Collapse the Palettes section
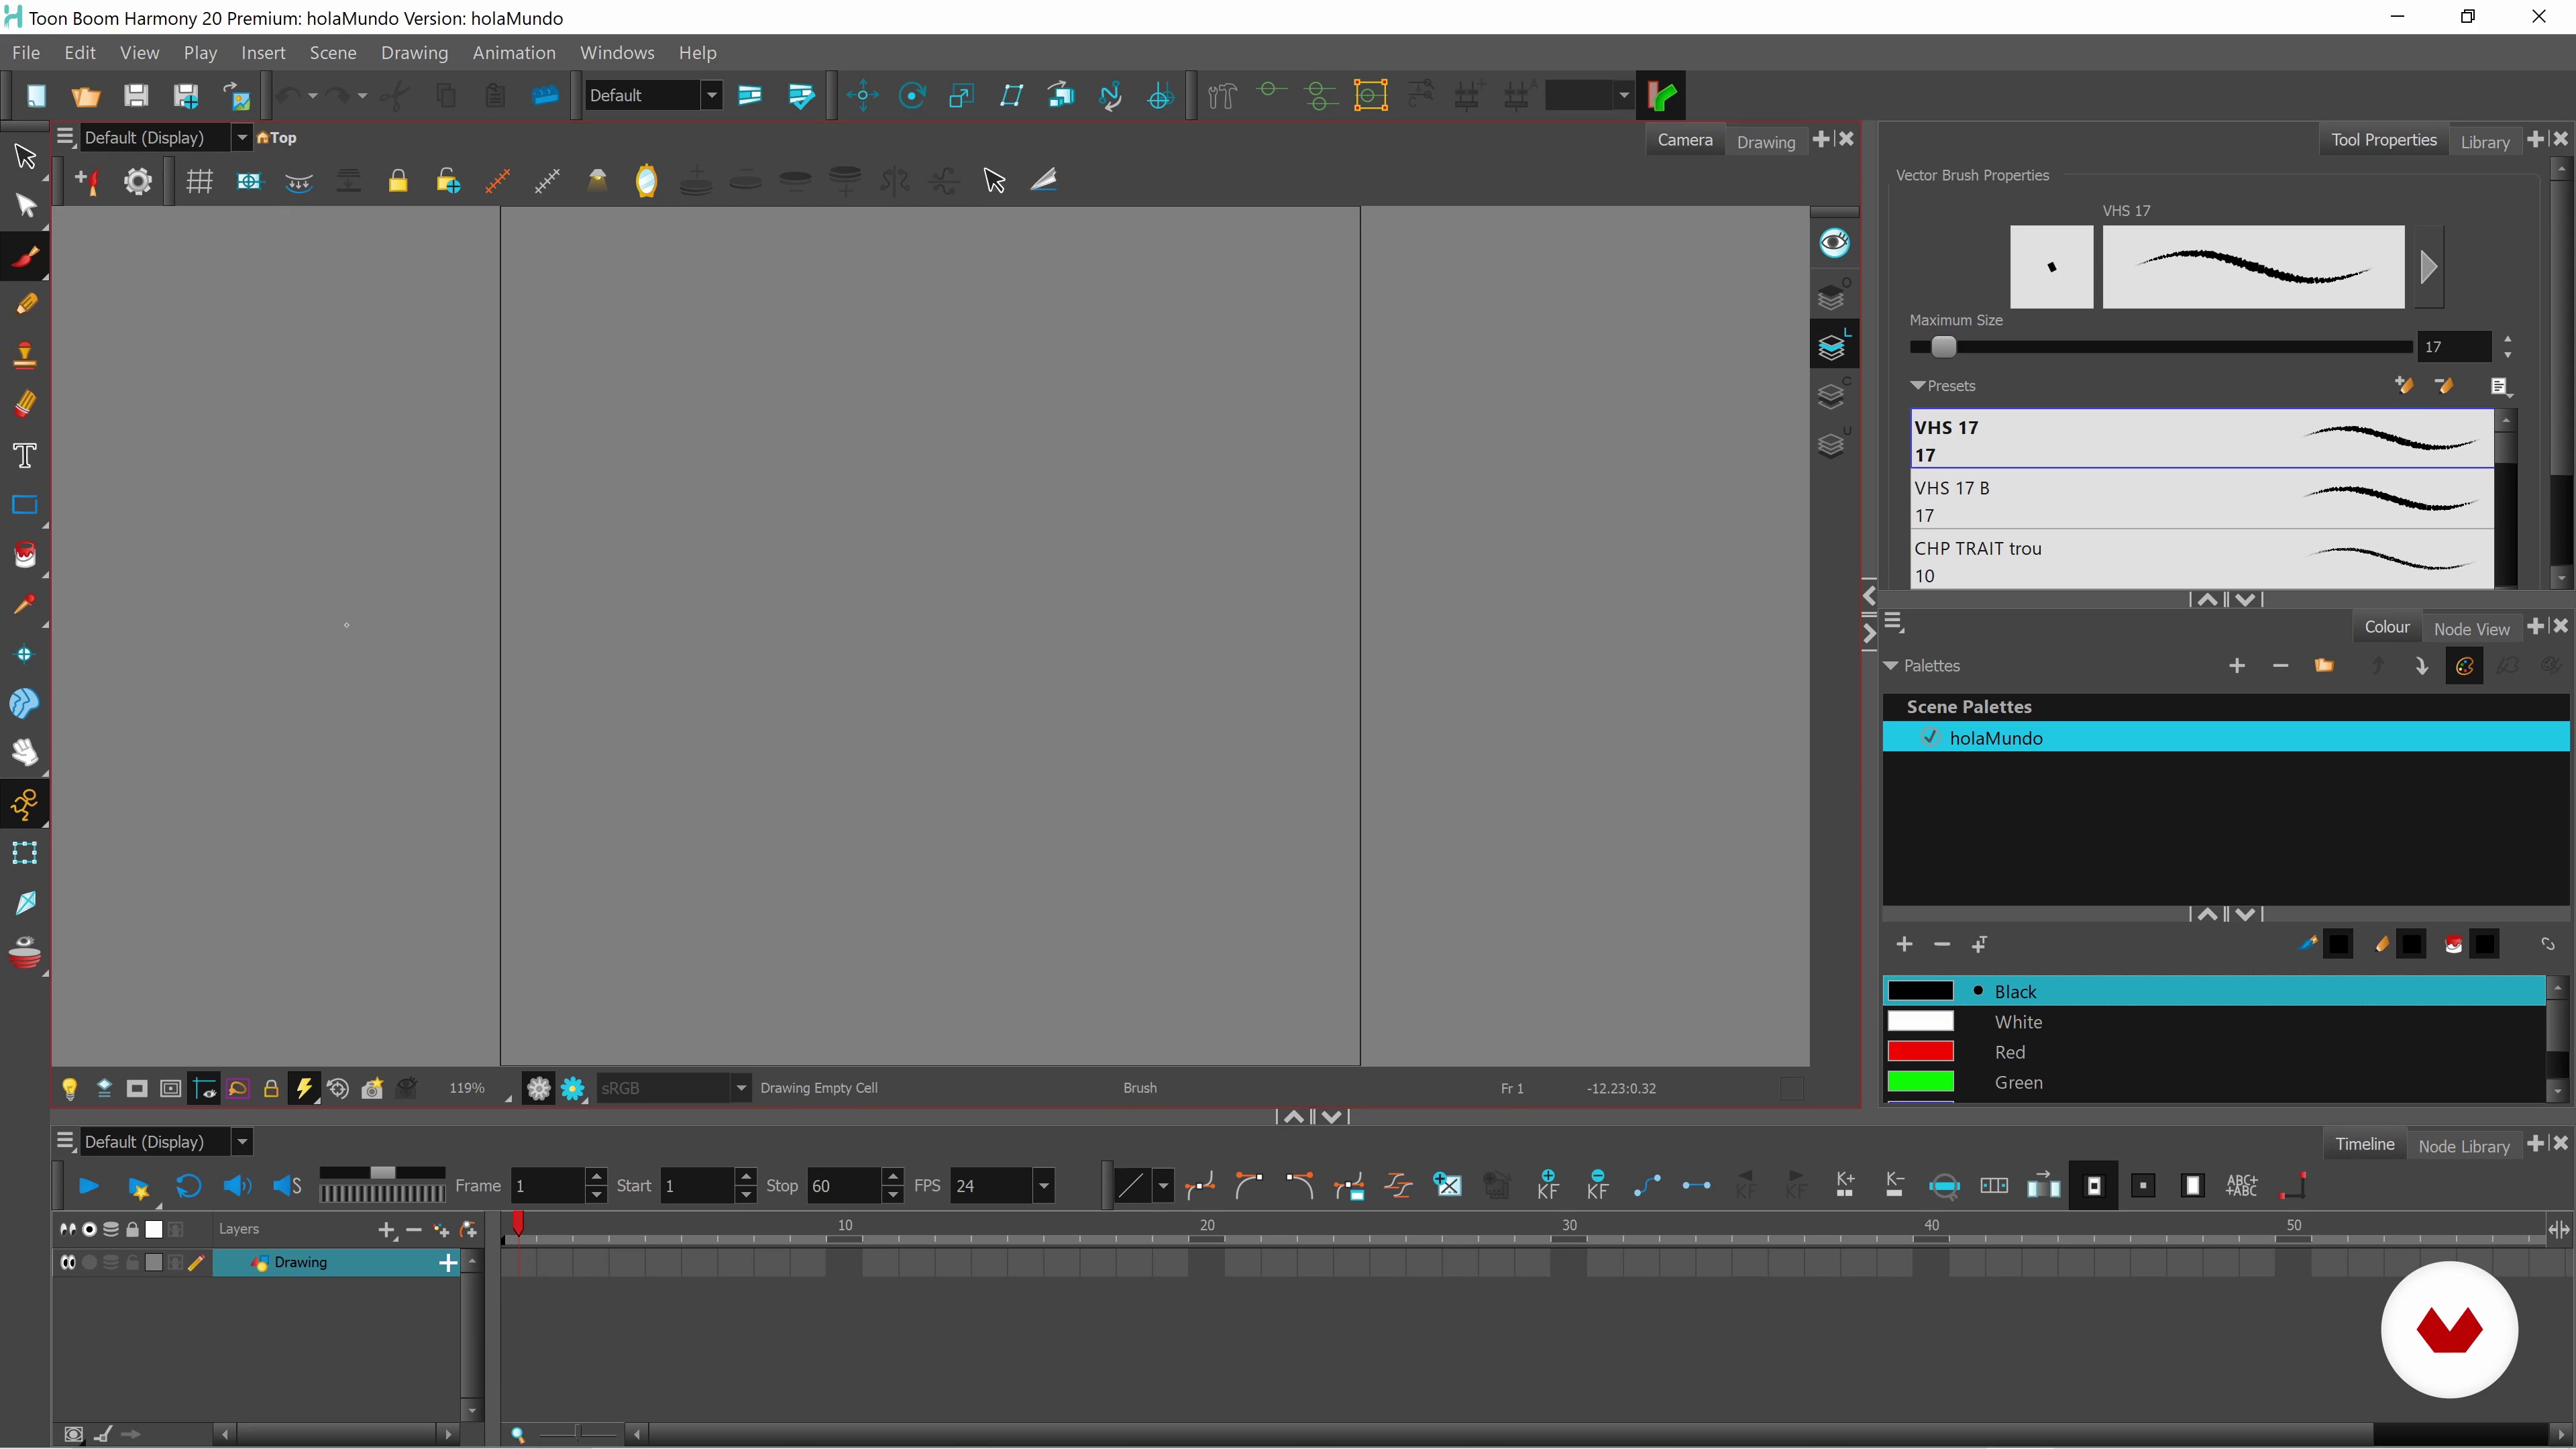2576x1449 pixels. coord(1890,666)
